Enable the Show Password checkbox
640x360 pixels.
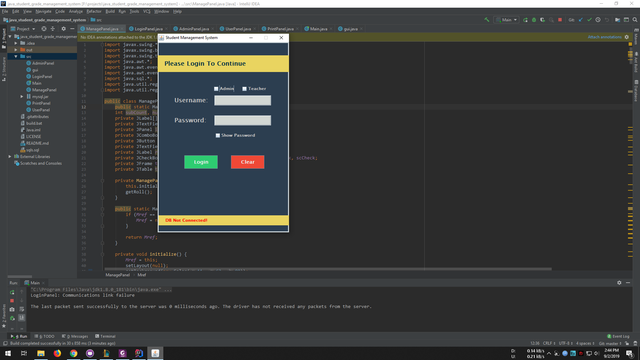pos(218,135)
